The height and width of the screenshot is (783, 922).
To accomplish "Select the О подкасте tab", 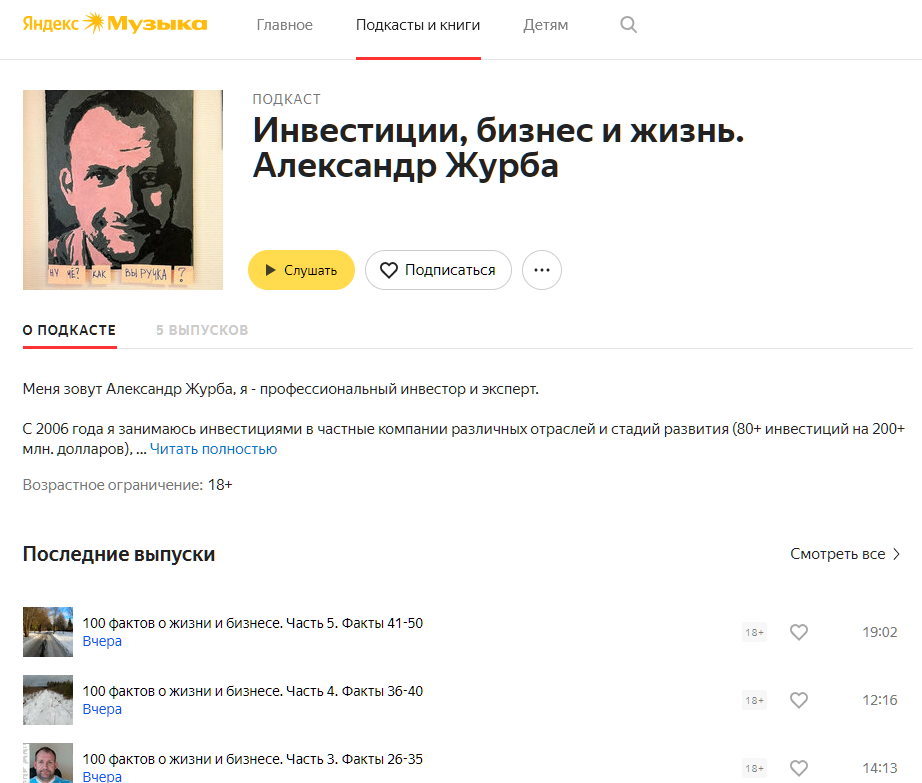I will click(x=69, y=330).
